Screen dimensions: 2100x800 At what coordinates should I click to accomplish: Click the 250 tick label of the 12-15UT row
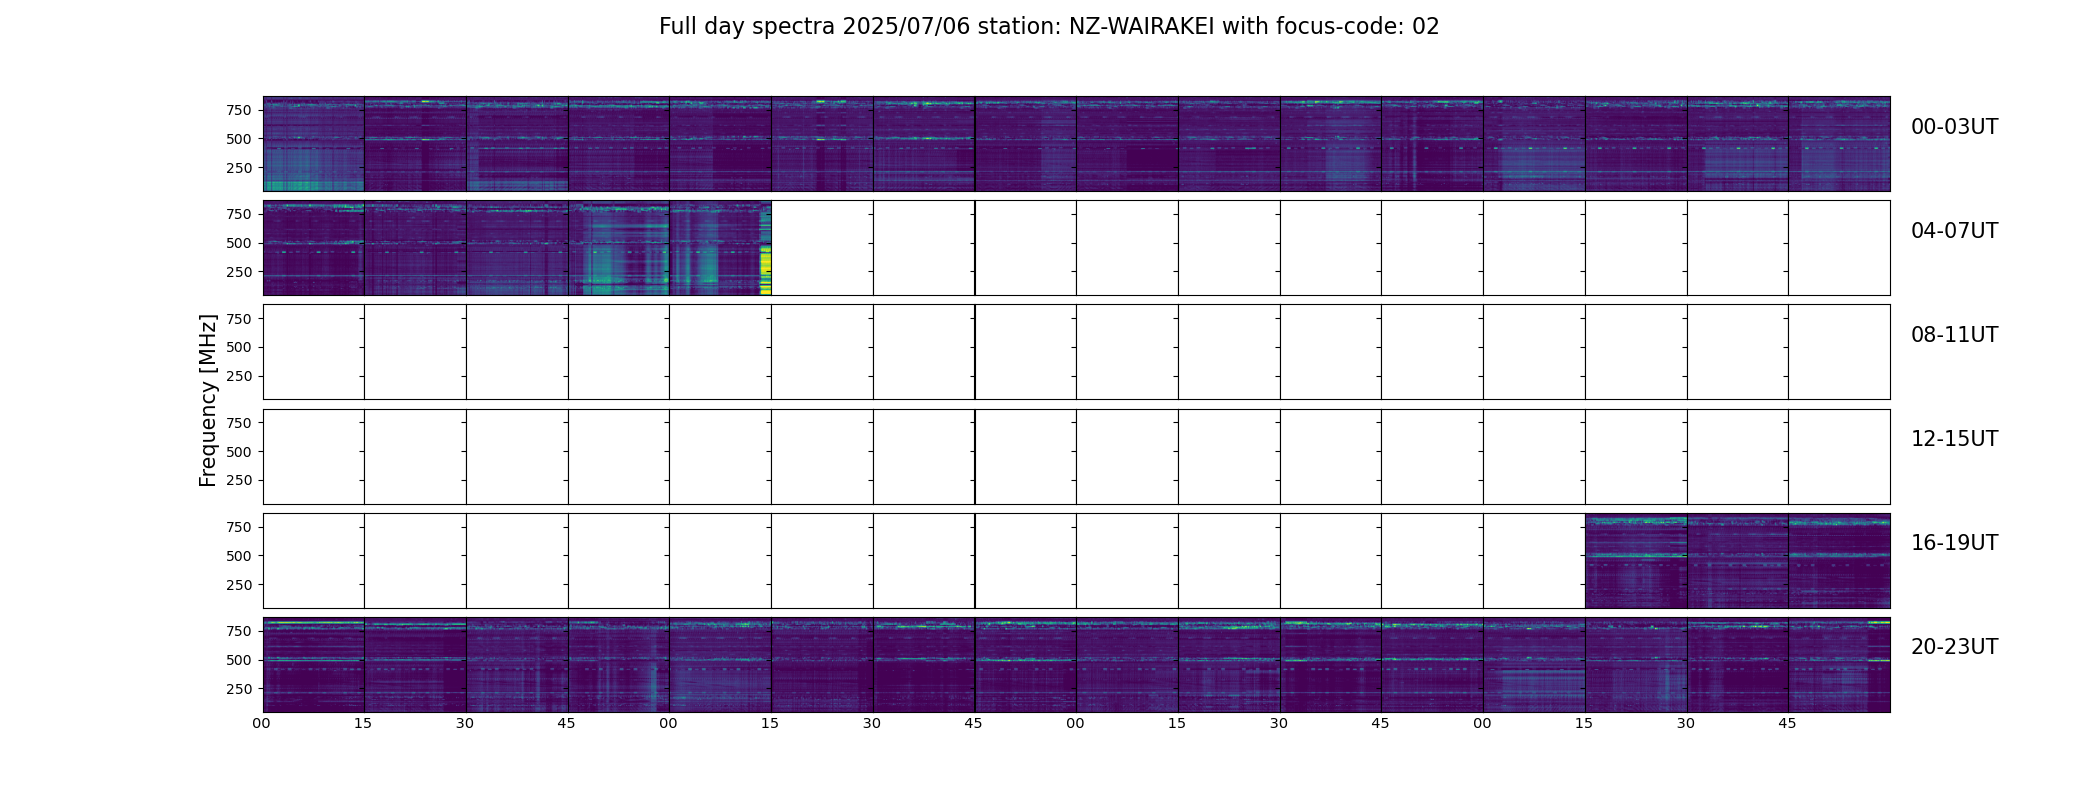pyautogui.click(x=239, y=481)
